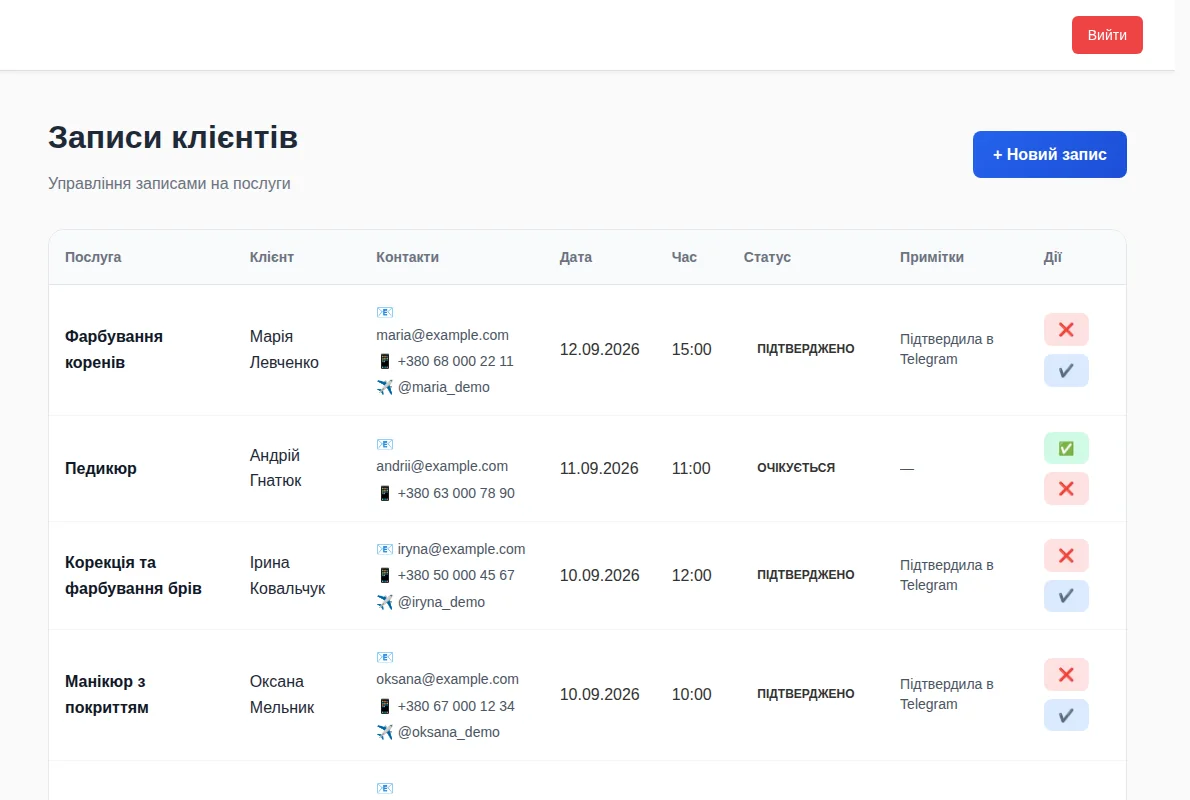Click Telegram handle @maria_demo
The height and width of the screenshot is (800, 1190).
(444, 387)
